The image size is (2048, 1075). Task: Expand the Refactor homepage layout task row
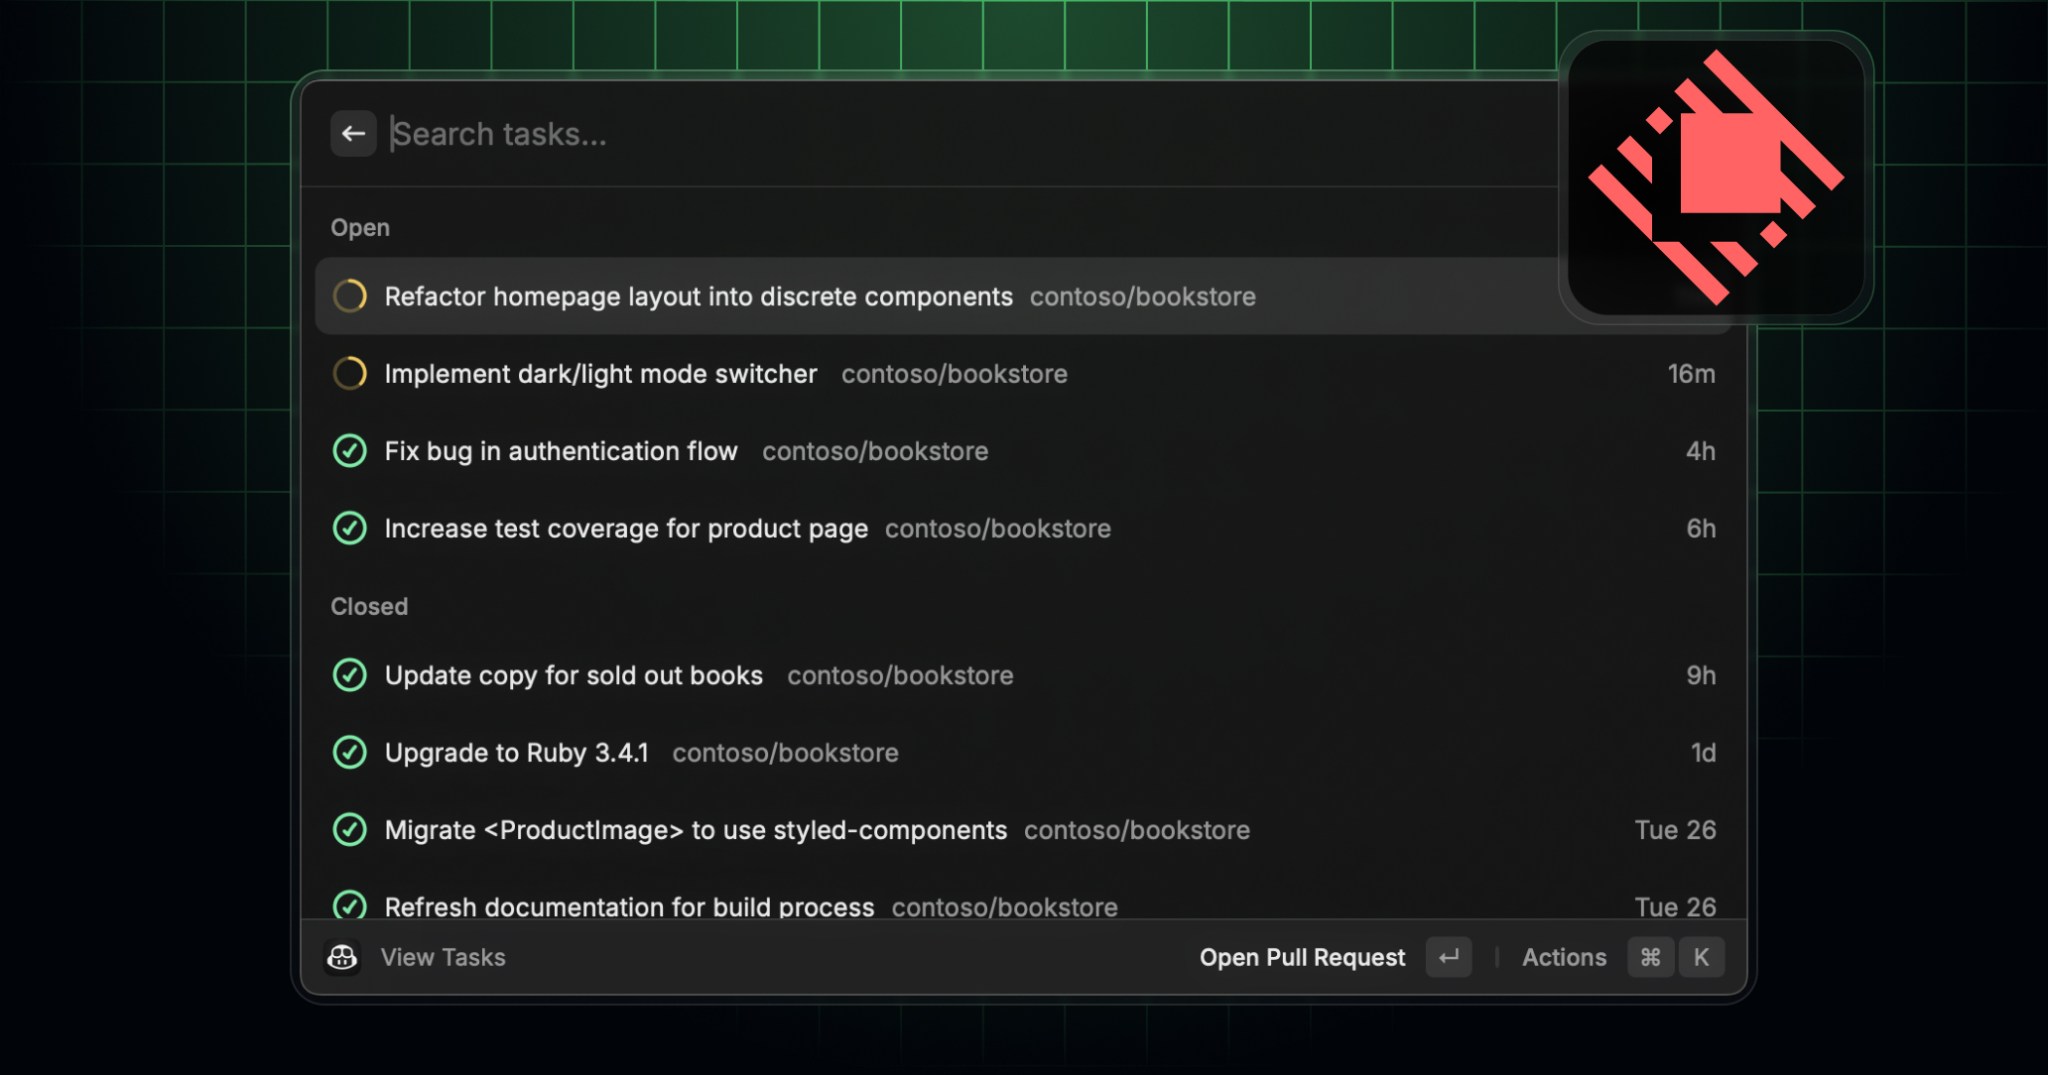coord(699,296)
